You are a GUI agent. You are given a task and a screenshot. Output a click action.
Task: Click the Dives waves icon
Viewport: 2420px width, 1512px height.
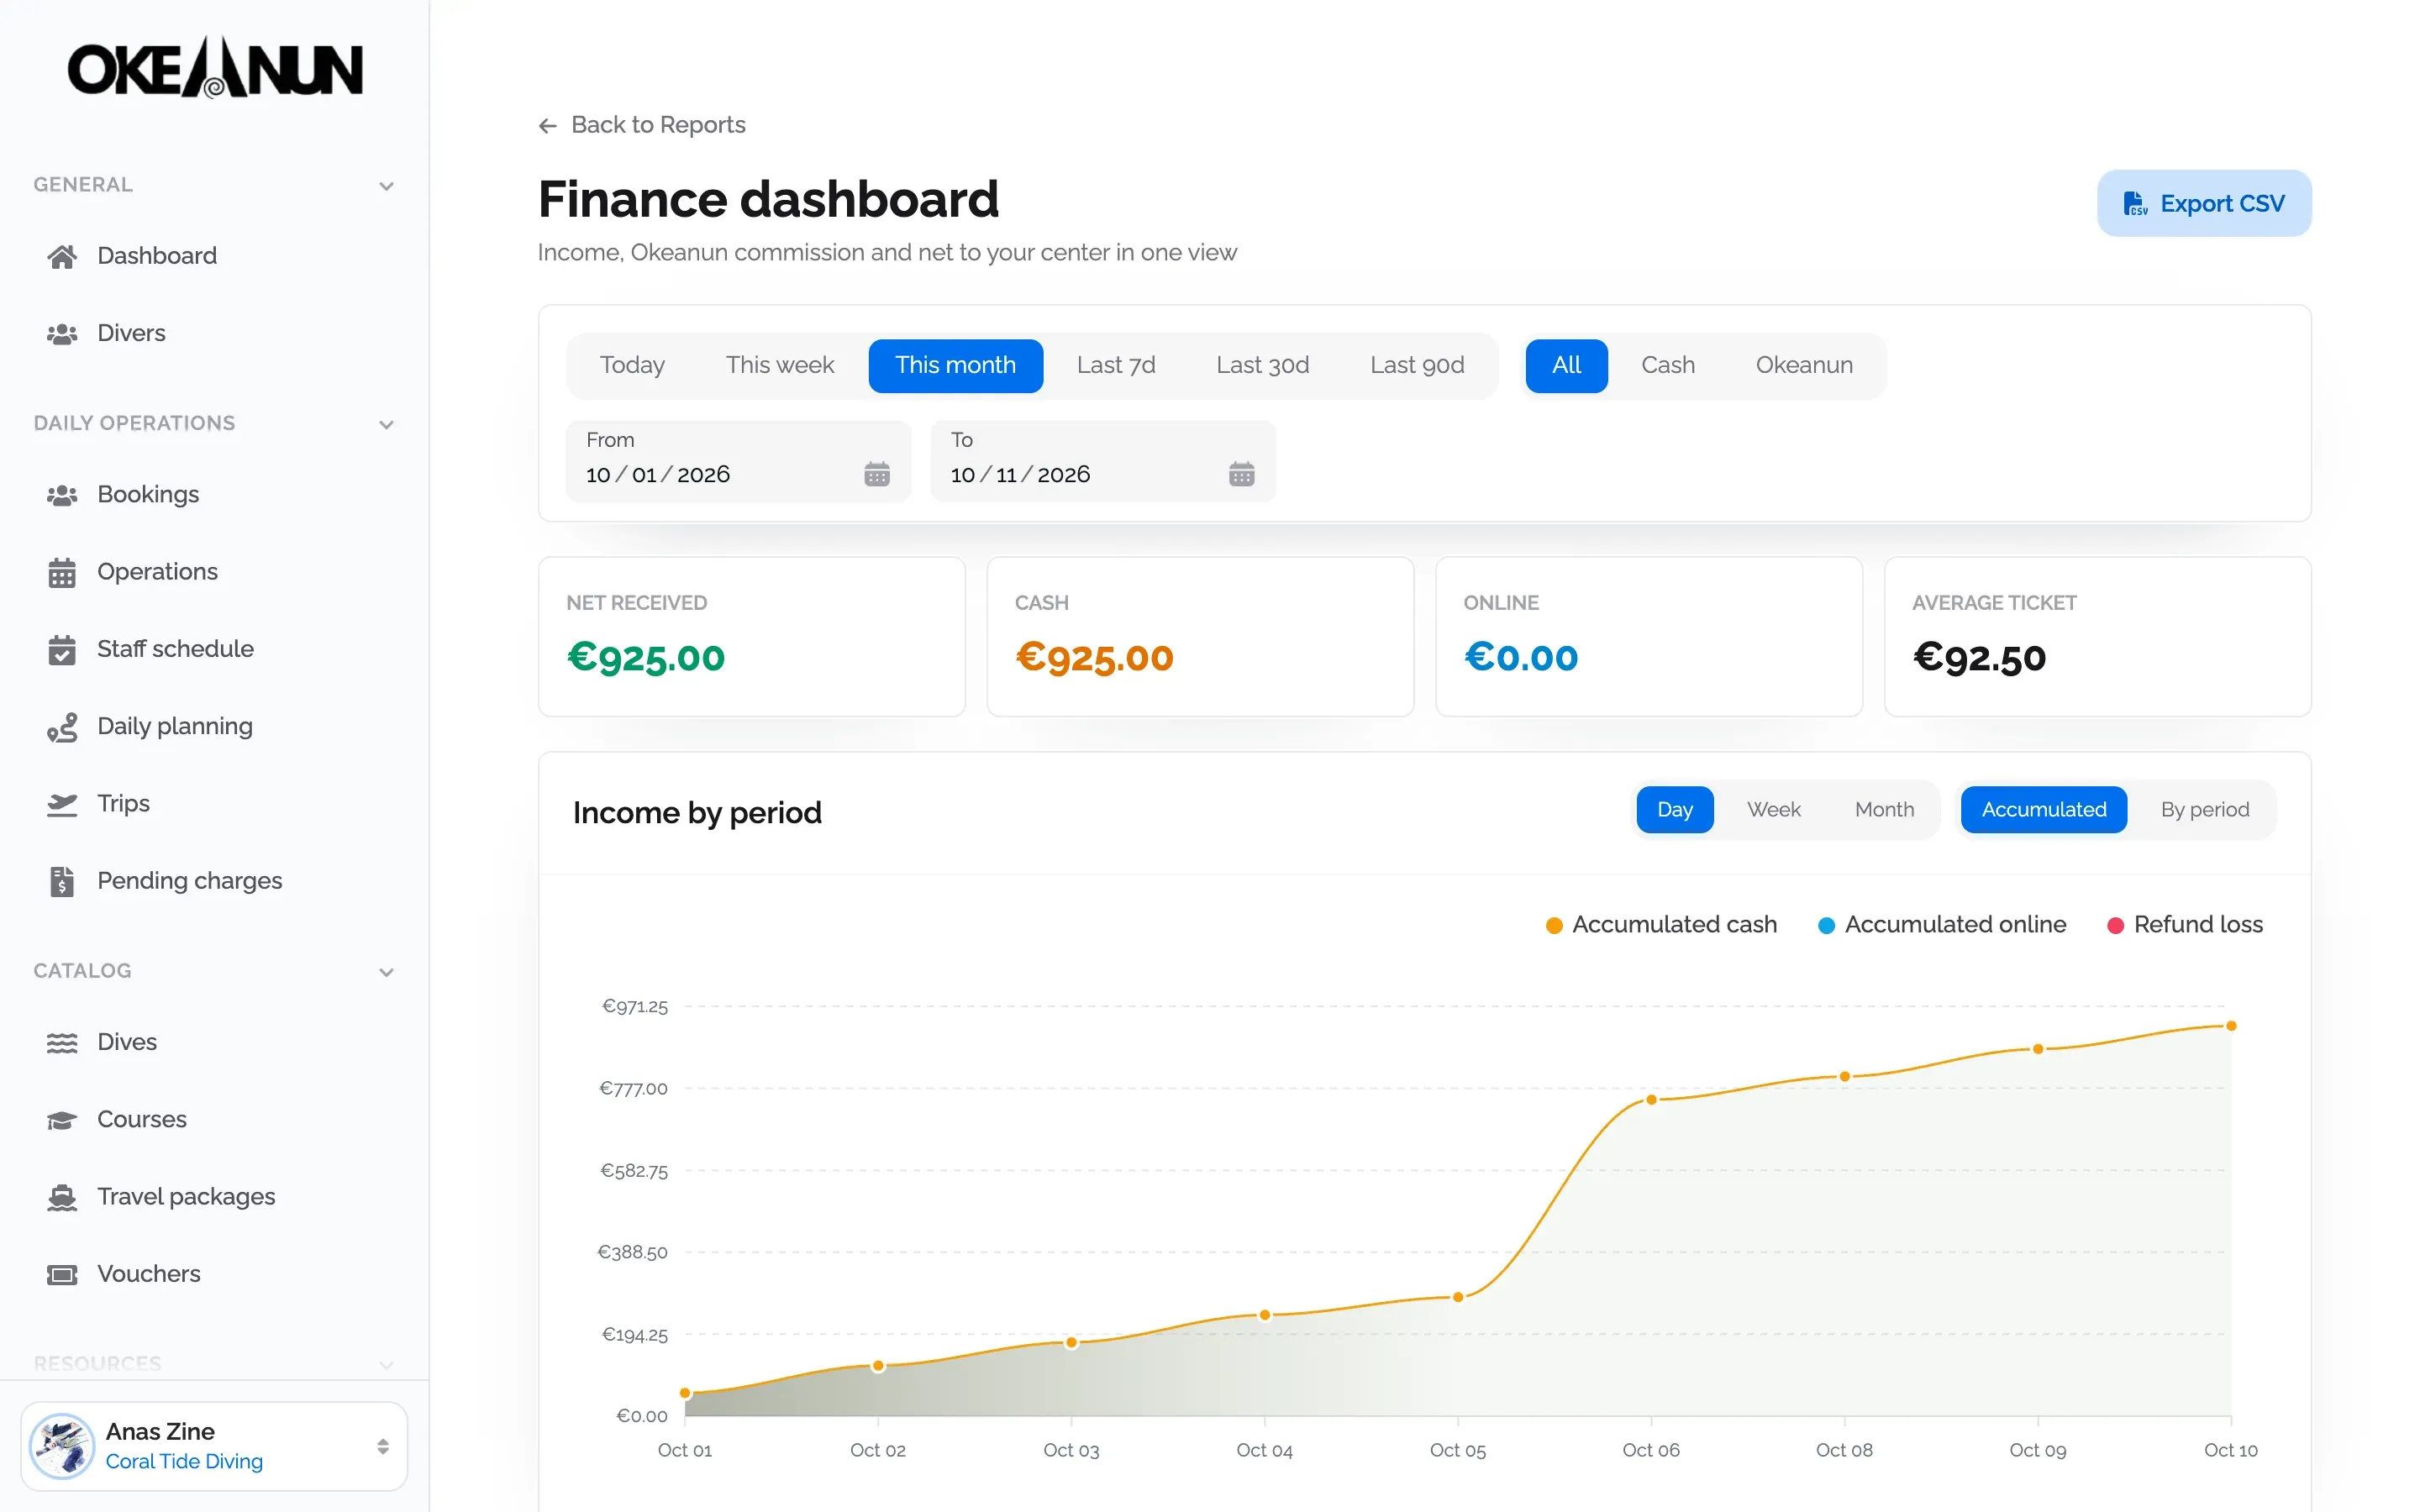pos(62,1042)
